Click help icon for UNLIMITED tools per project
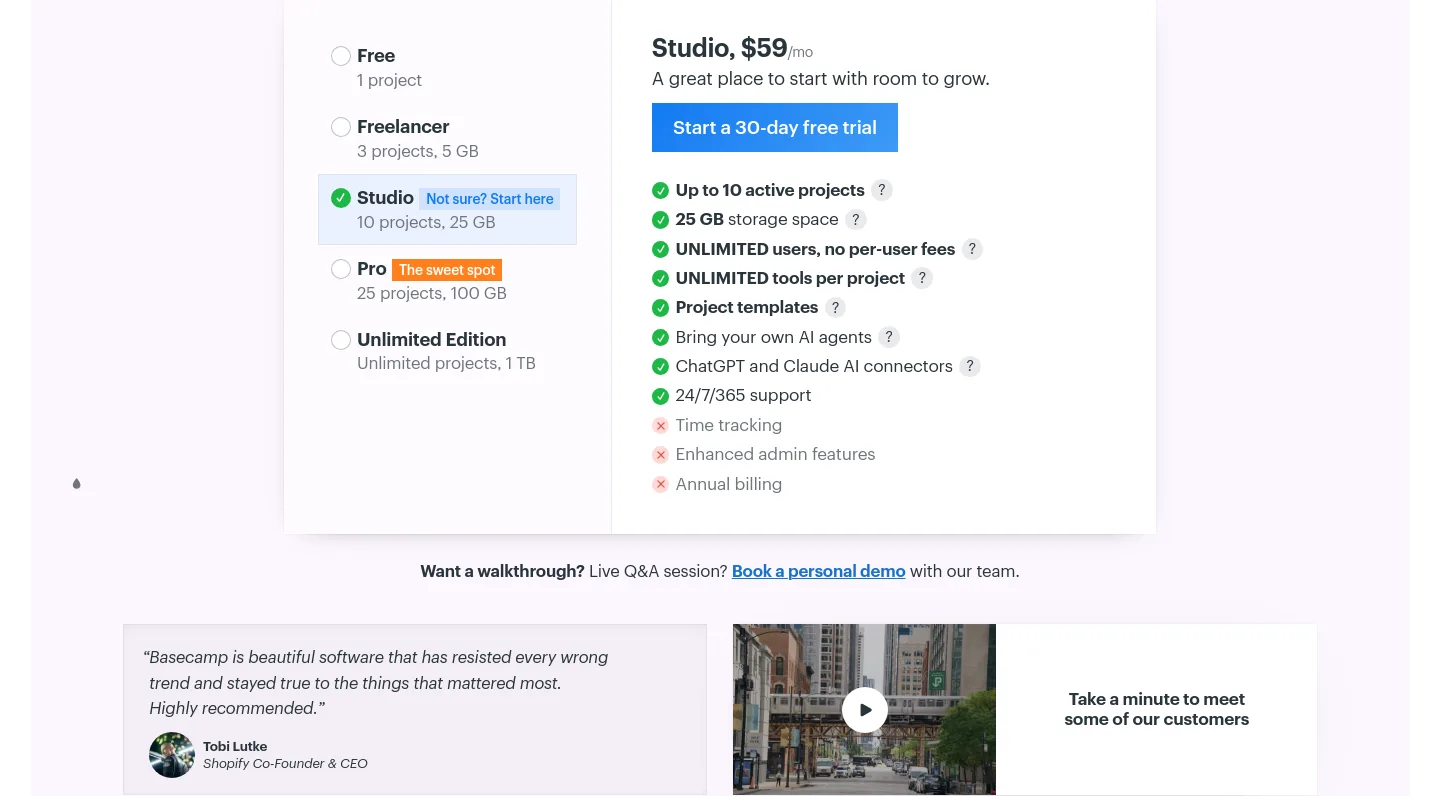The height and width of the screenshot is (796, 1440). coord(921,278)
